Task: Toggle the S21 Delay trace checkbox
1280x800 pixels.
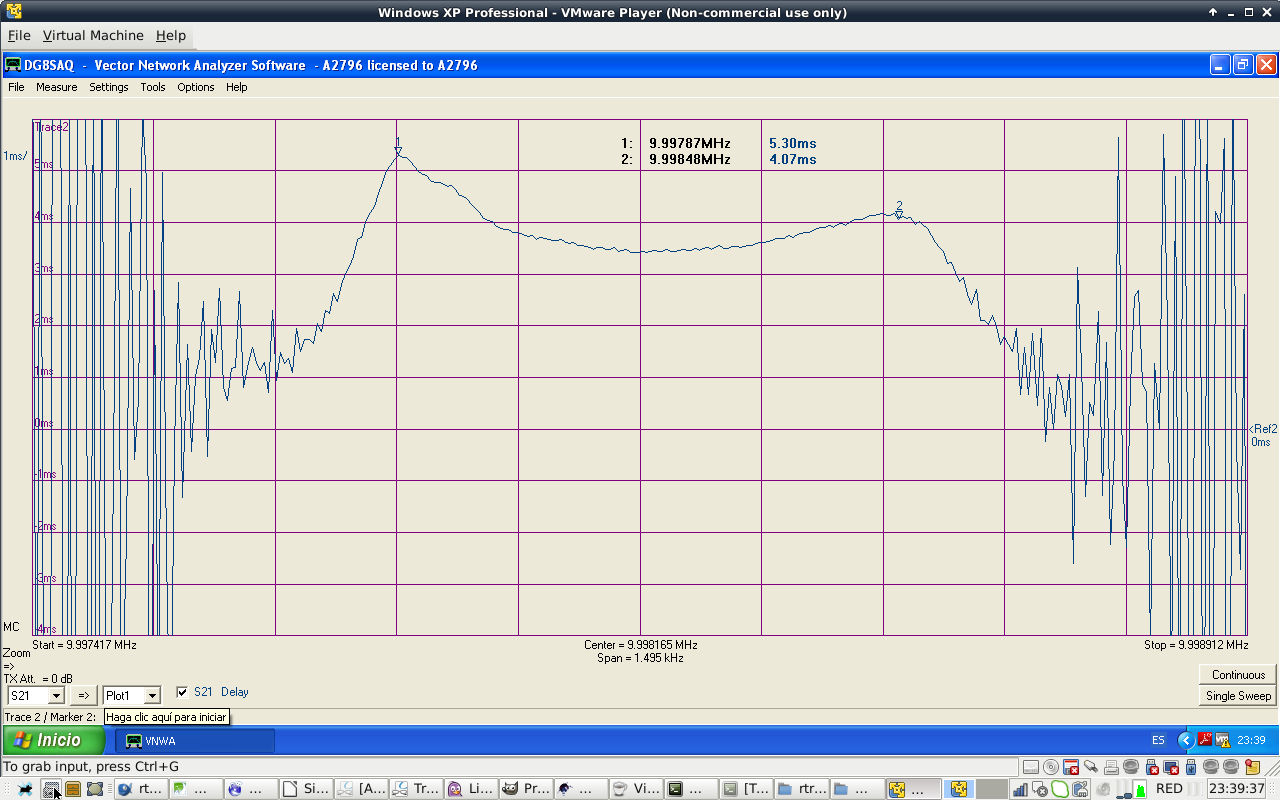Action: pyautogui.click(x=182, y=692)
